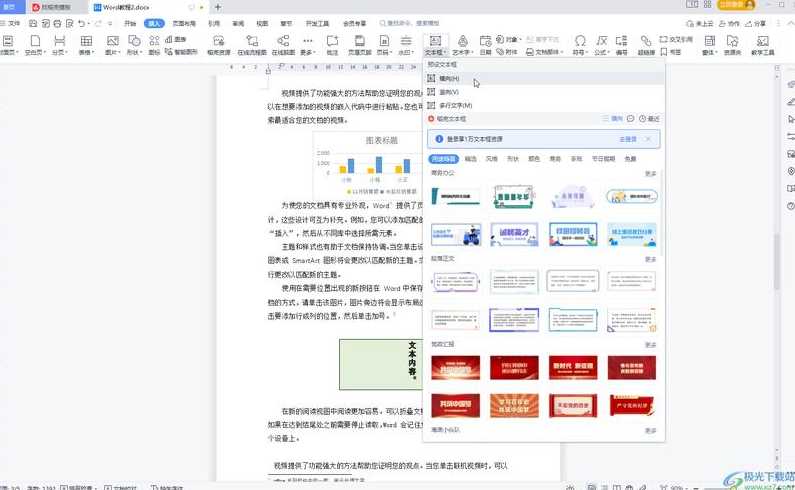Expand the symbol dropdown arrow
The height and width of the screenshot is (490, 795).
(x=586, y=52)
